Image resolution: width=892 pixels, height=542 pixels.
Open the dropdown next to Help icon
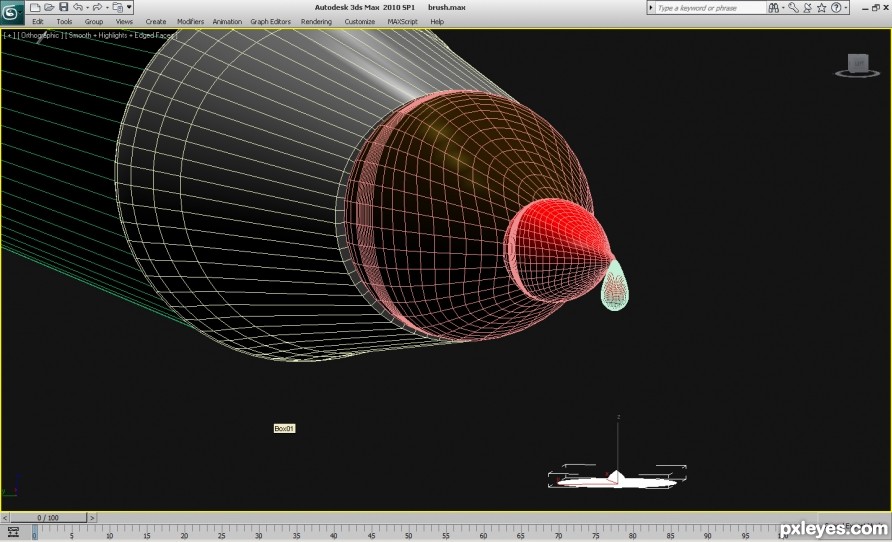point(846,8)
